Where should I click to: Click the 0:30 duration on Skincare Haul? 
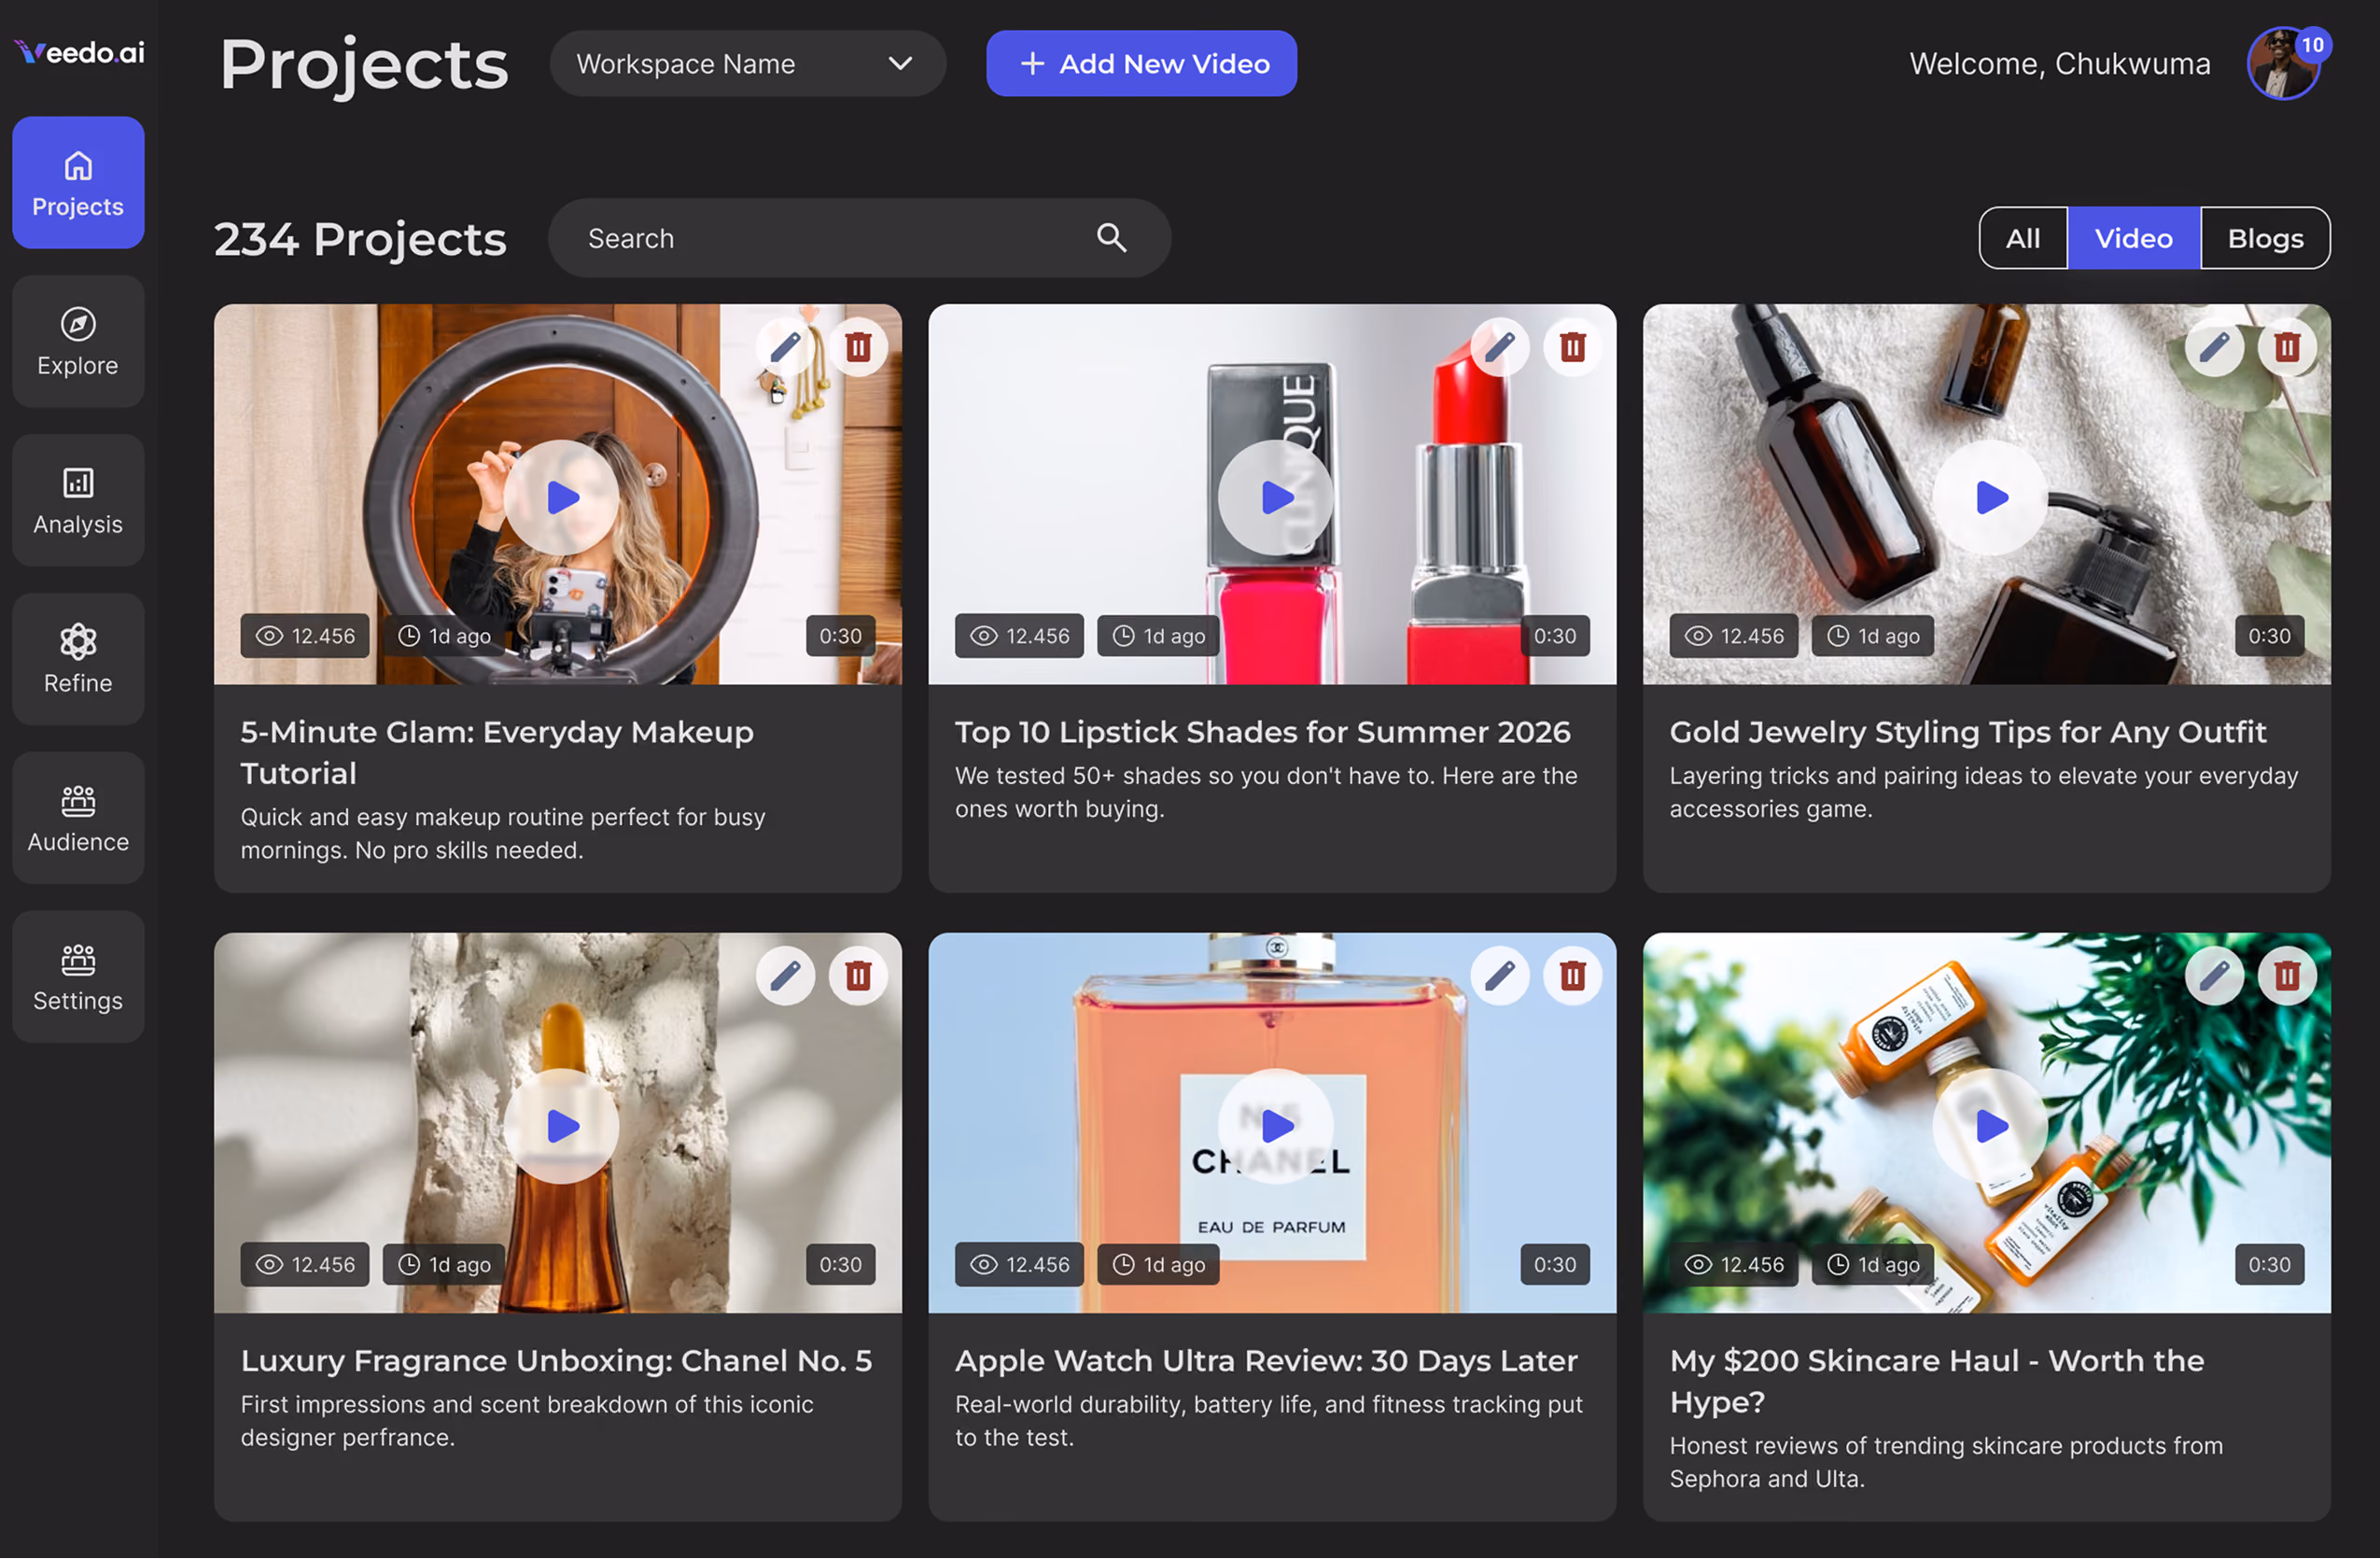[x=2270, y=1265]
